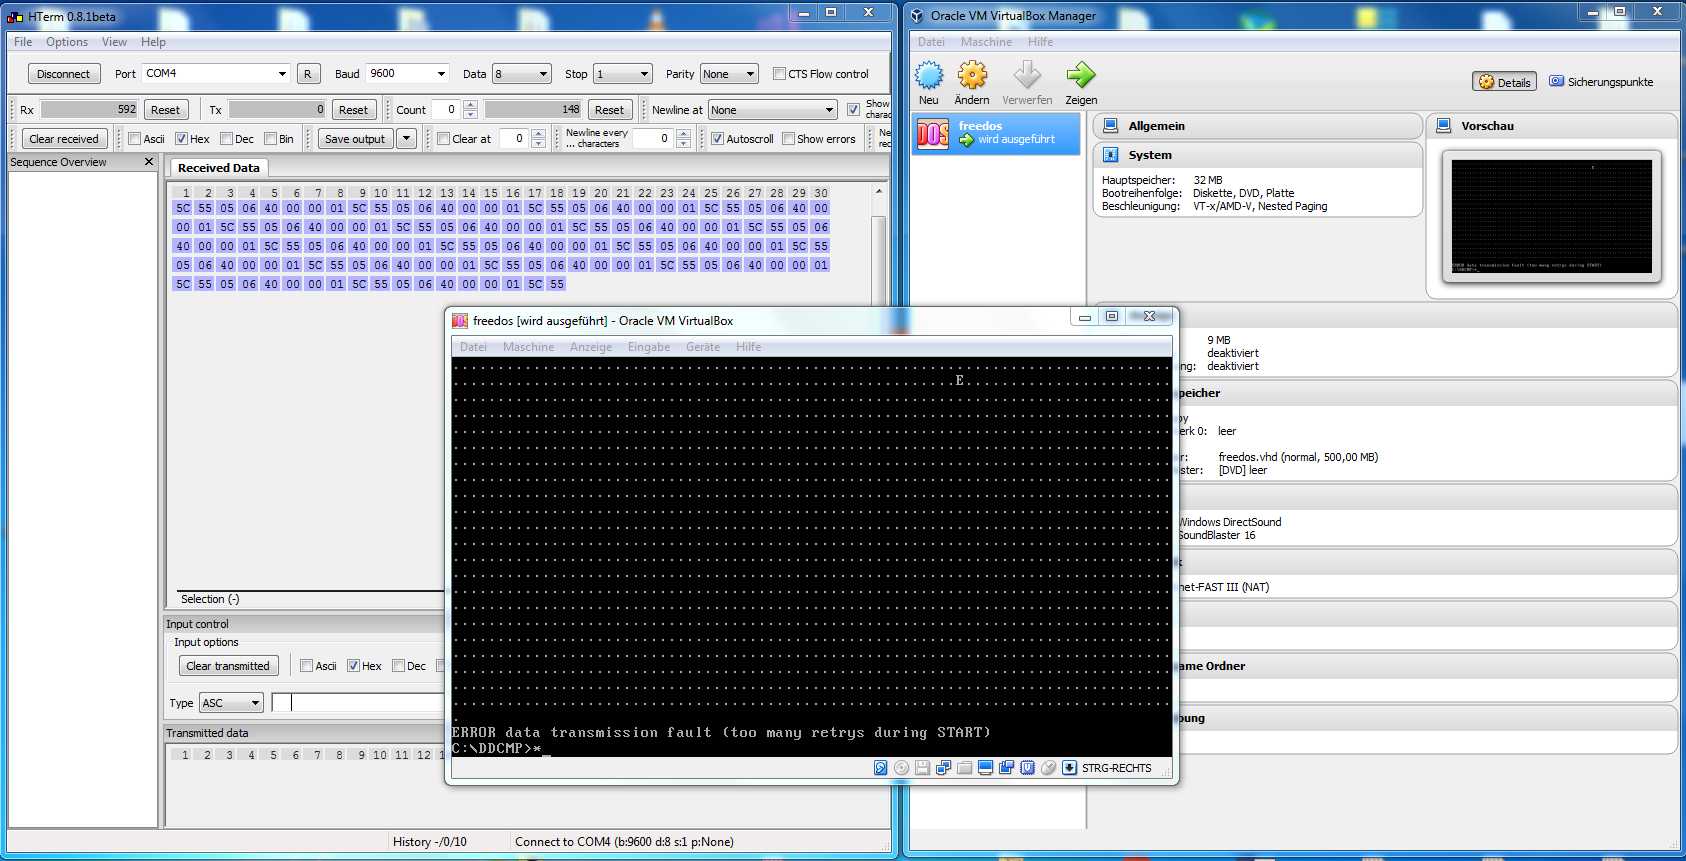Image resolution: width=1686 pixels, height=861 pixels.
Task: Open the Maschine menu in freedos window
Action: [x=528, y=347]
